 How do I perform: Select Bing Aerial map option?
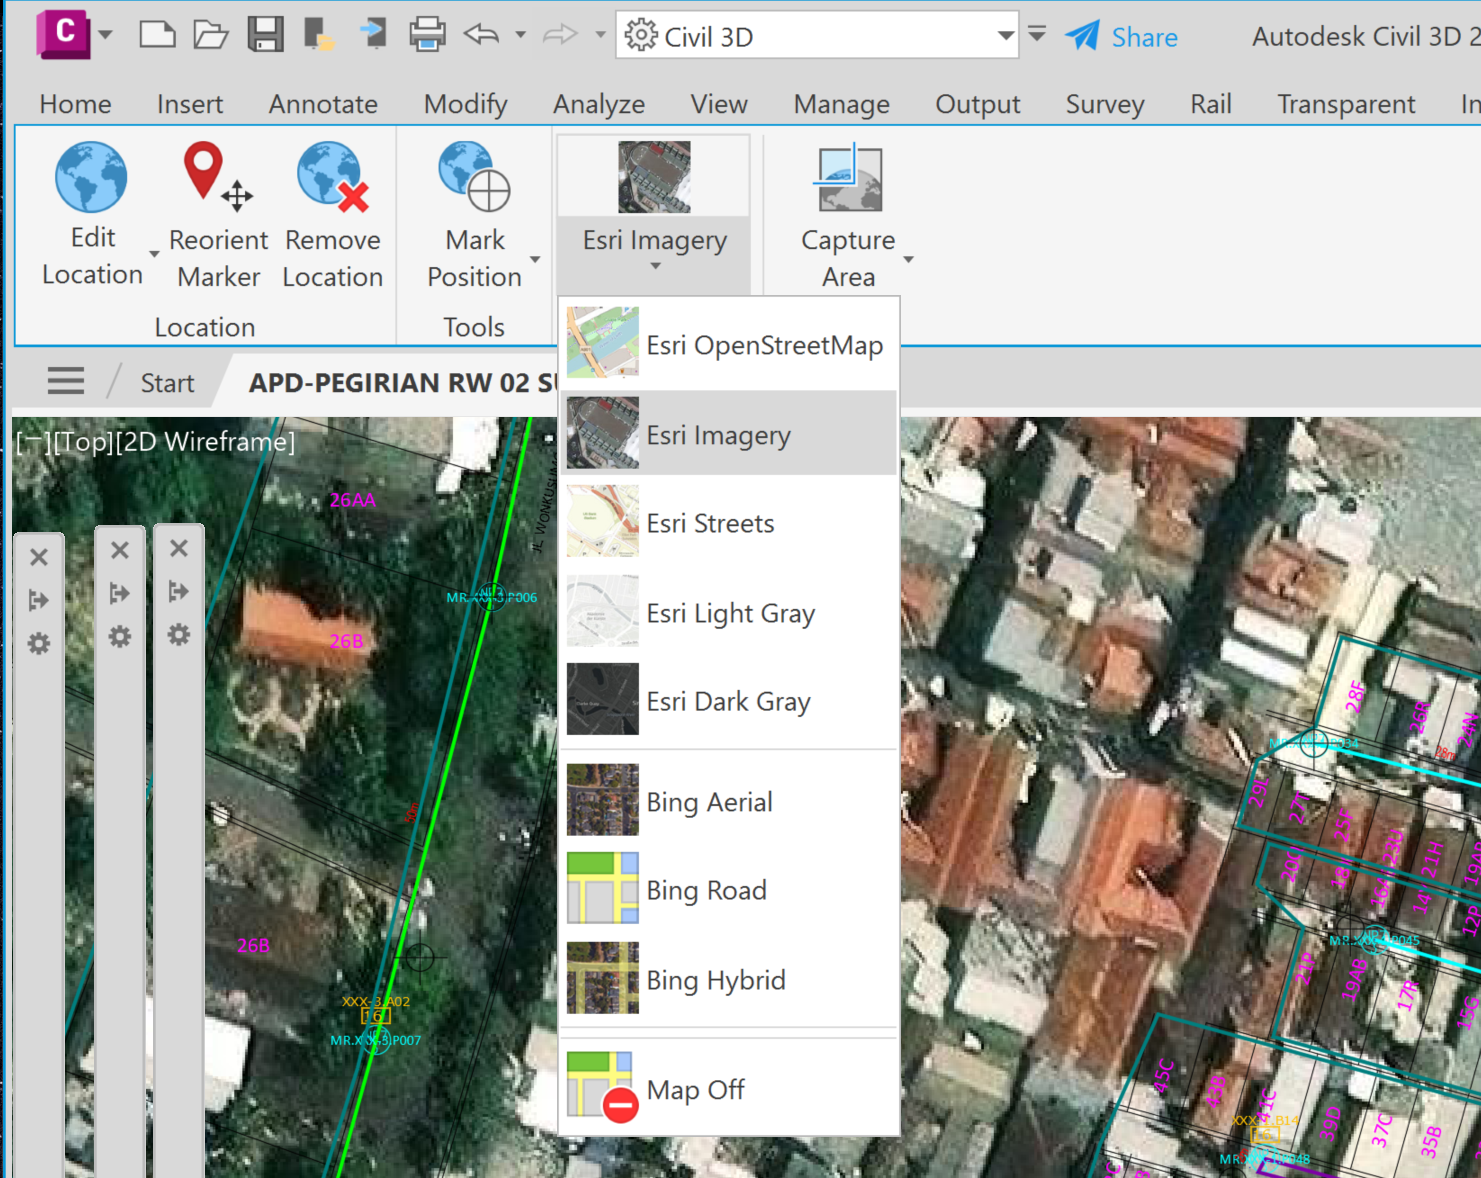click(x=729, y=801)
